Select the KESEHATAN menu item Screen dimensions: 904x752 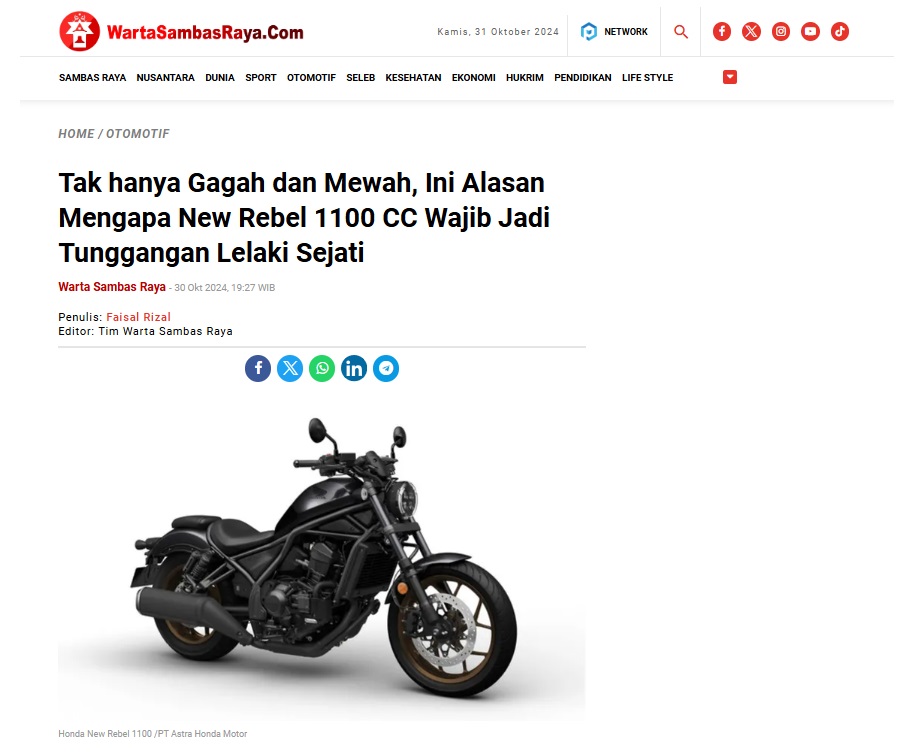pyautogui.click(x=413, y=77)
